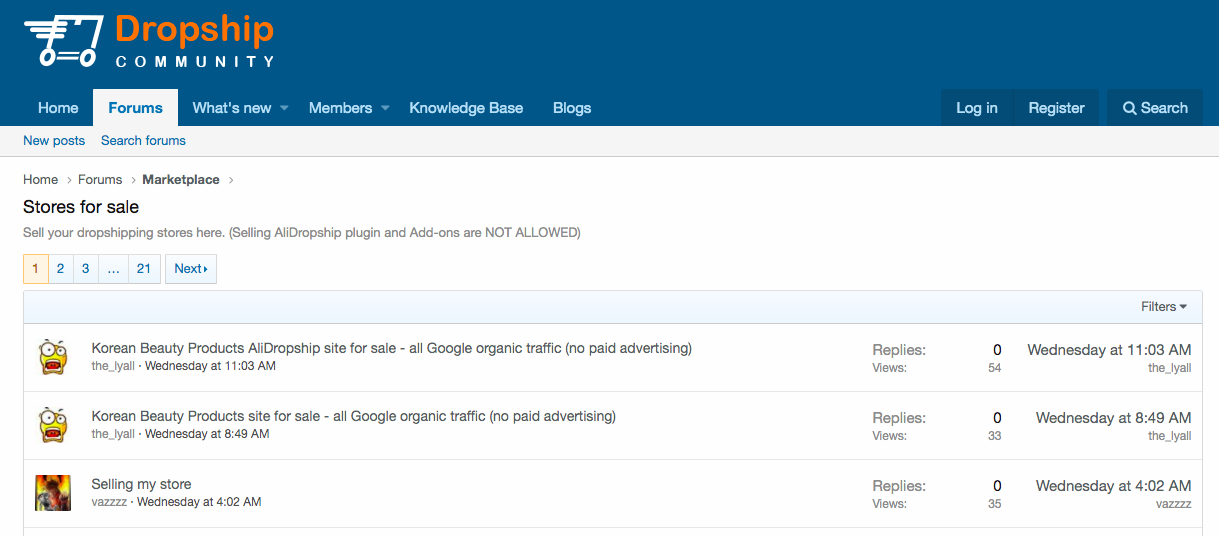Open the Selling my store thread
This screenshot has height=536, width=1219.
coord(141,484)
